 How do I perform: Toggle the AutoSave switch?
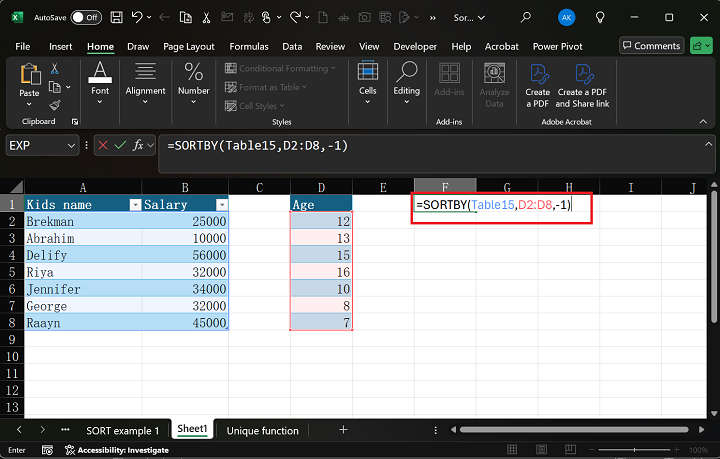click(86, 17)
